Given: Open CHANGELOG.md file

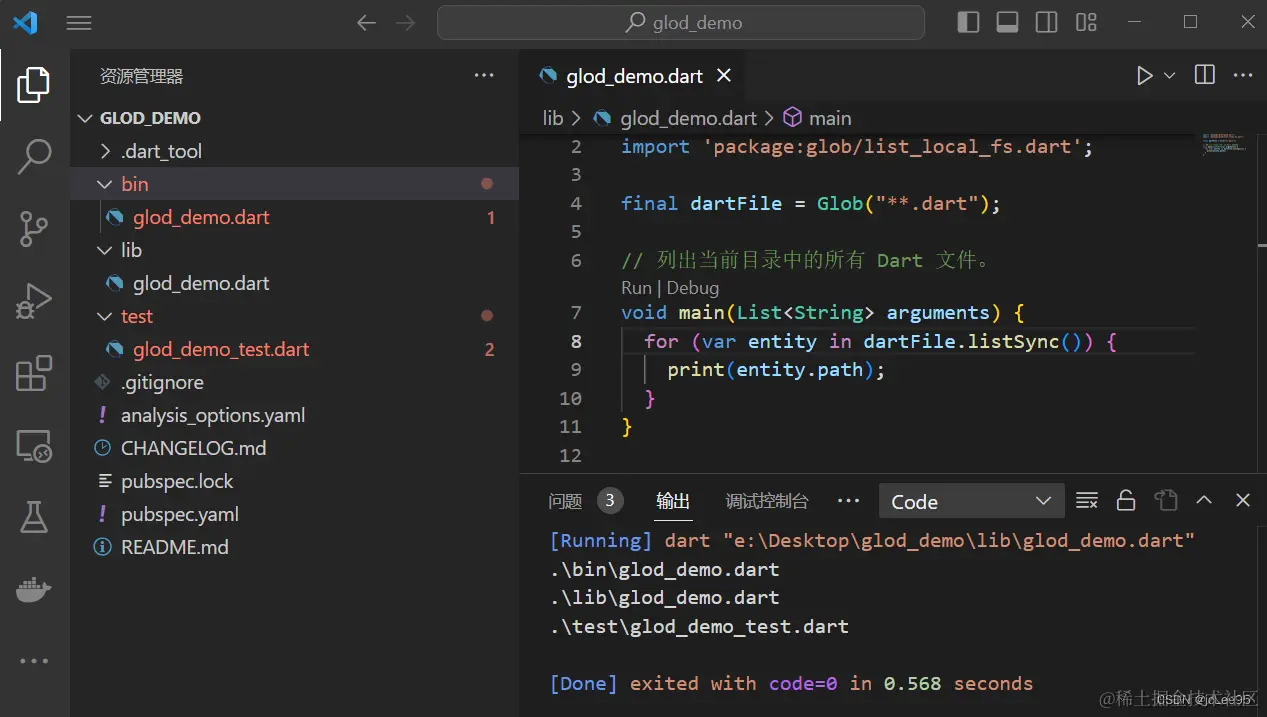Looking at the screenshot, I should [x=294, y=448].
